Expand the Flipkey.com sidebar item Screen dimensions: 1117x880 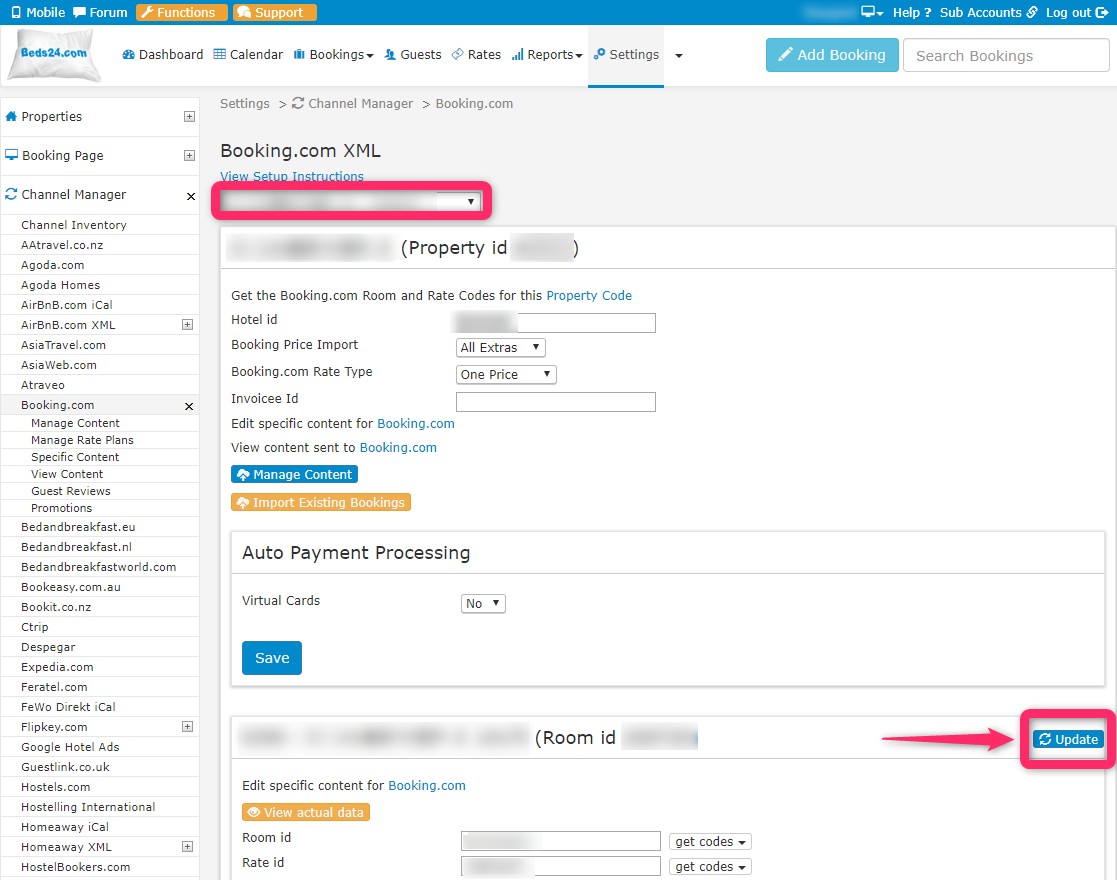187,726
